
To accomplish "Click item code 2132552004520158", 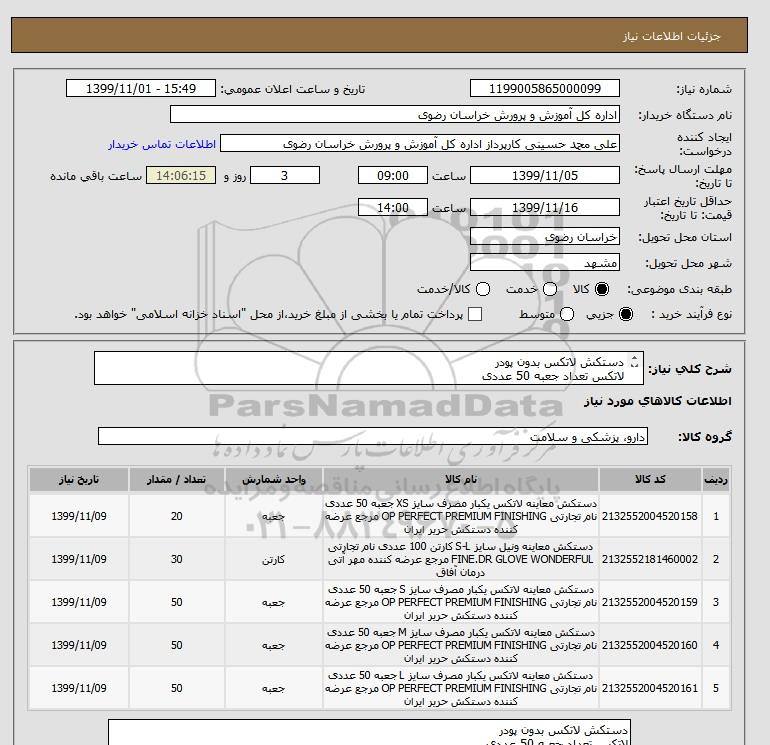I will click(650, 516).
